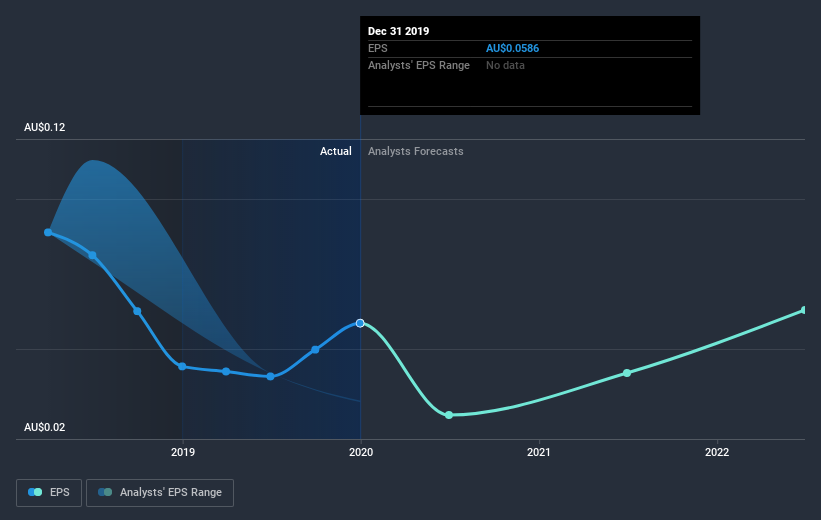Click the EPS data point at start of 2019
The width and height of the screenshot is (821, 520).
coord(182,367)
